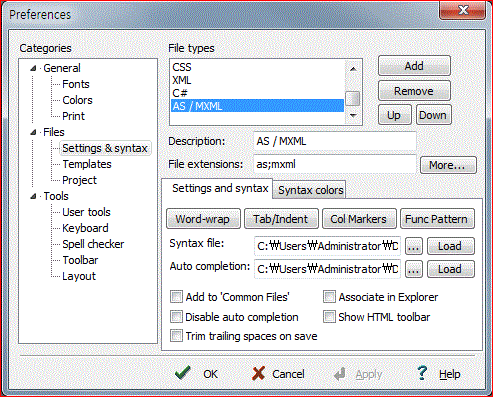
Task: Toggle Disable auto completion checkbox
Action: pos(176,317)
